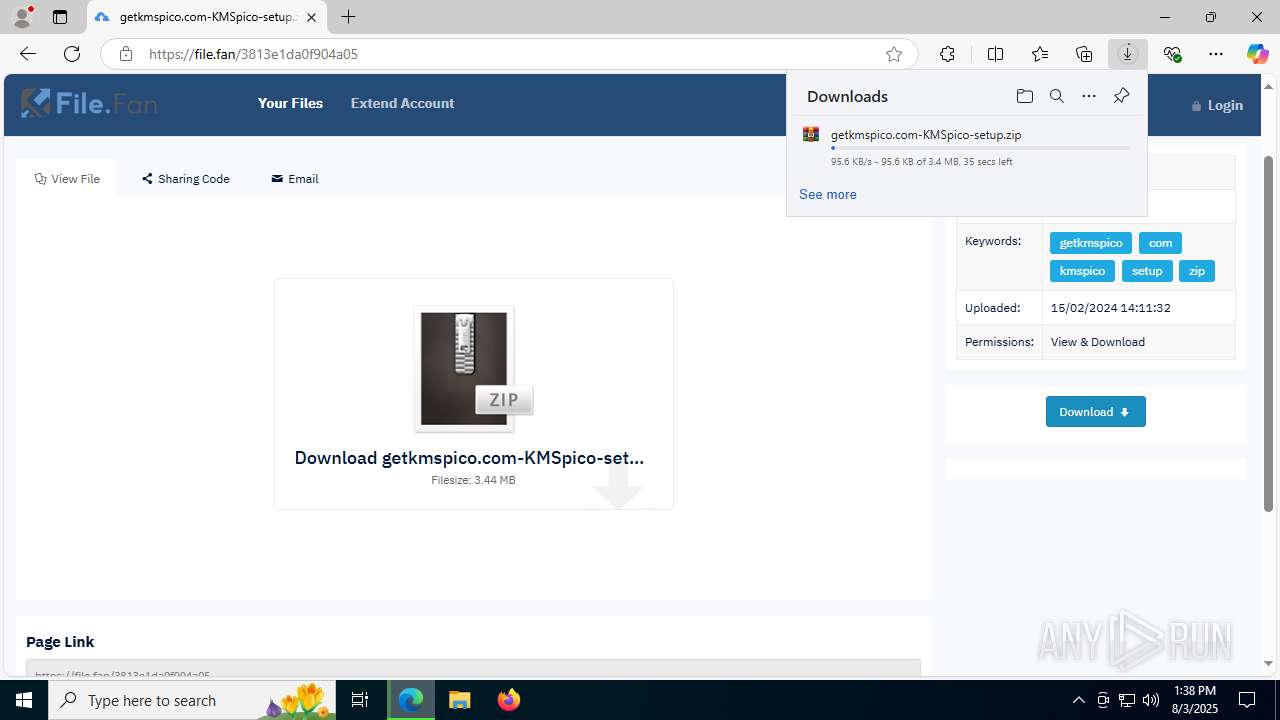1280x720 pixels.
Task: Open a new browser tab
Action: click(x=348, y=17)
